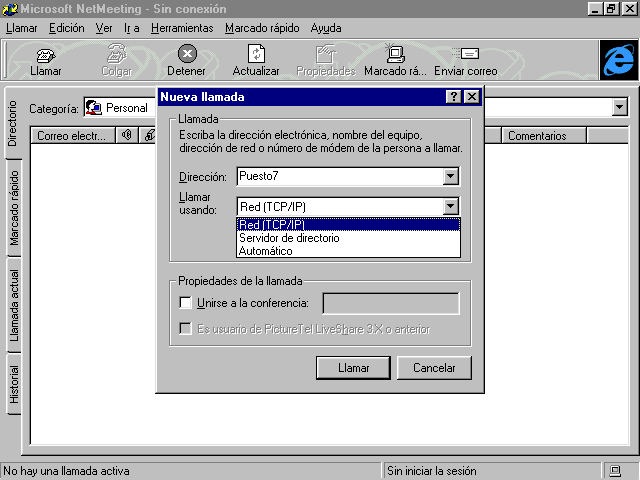
Task: Click the Detener stop icon
Action: point(187,53)
